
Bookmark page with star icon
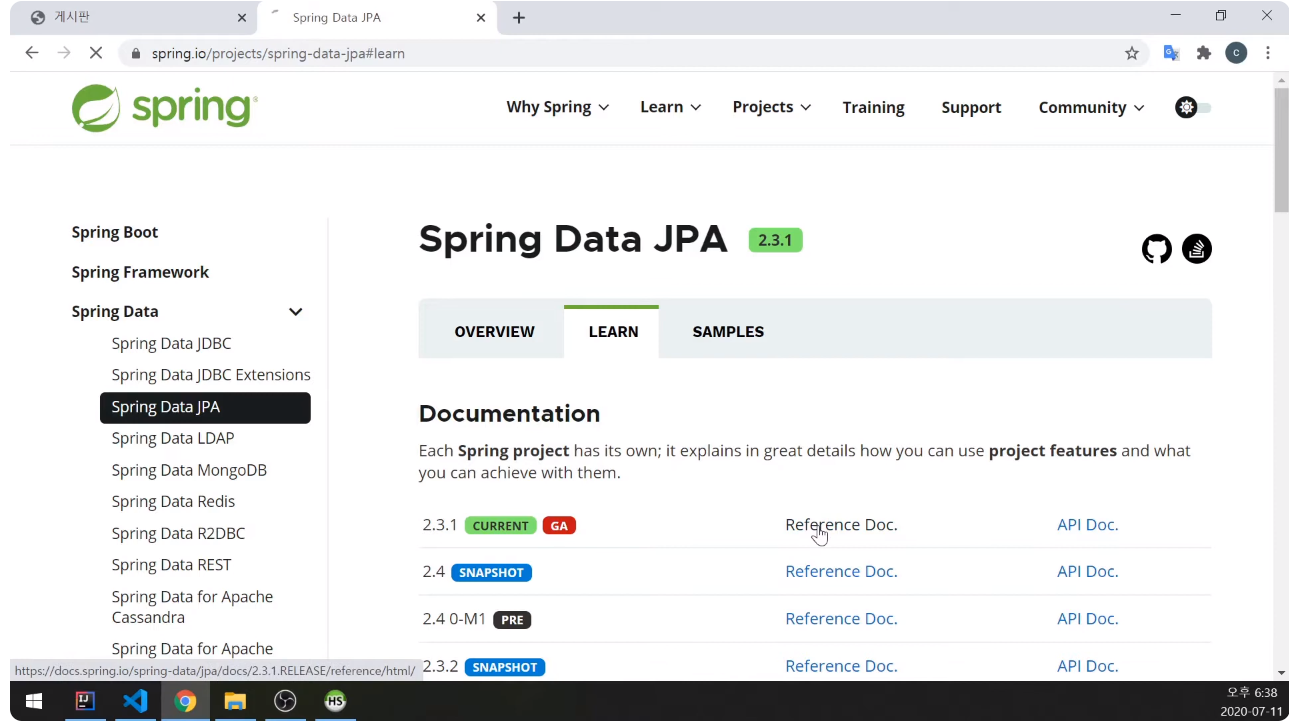1132,53
